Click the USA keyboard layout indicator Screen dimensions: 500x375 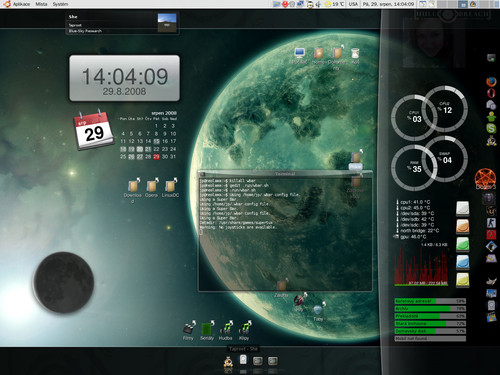(353, 4)
